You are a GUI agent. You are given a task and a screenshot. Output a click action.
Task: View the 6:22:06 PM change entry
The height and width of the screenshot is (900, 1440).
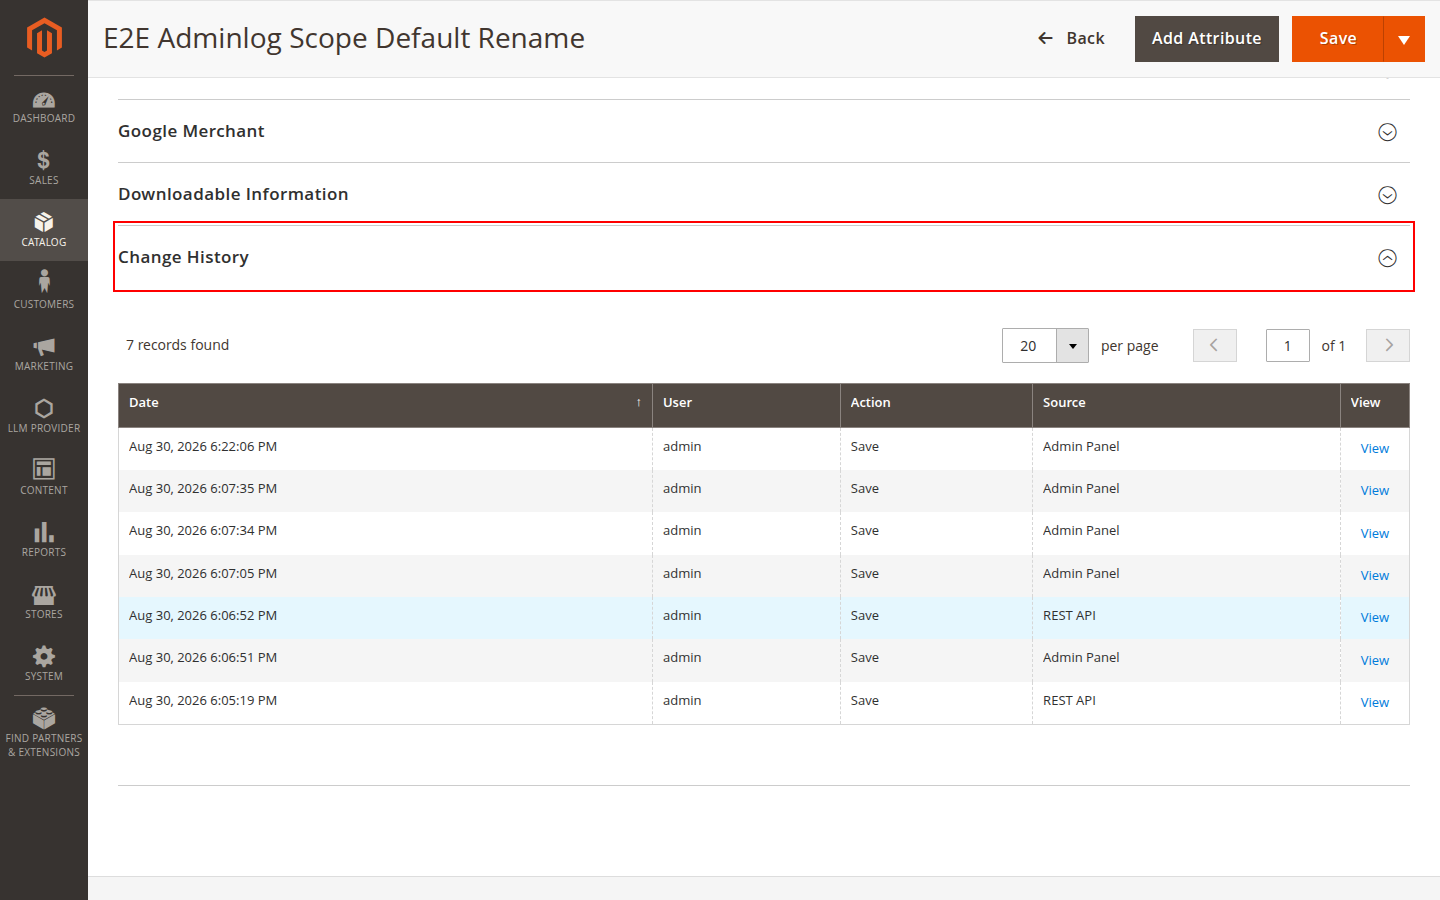[x=1374, y=448]
